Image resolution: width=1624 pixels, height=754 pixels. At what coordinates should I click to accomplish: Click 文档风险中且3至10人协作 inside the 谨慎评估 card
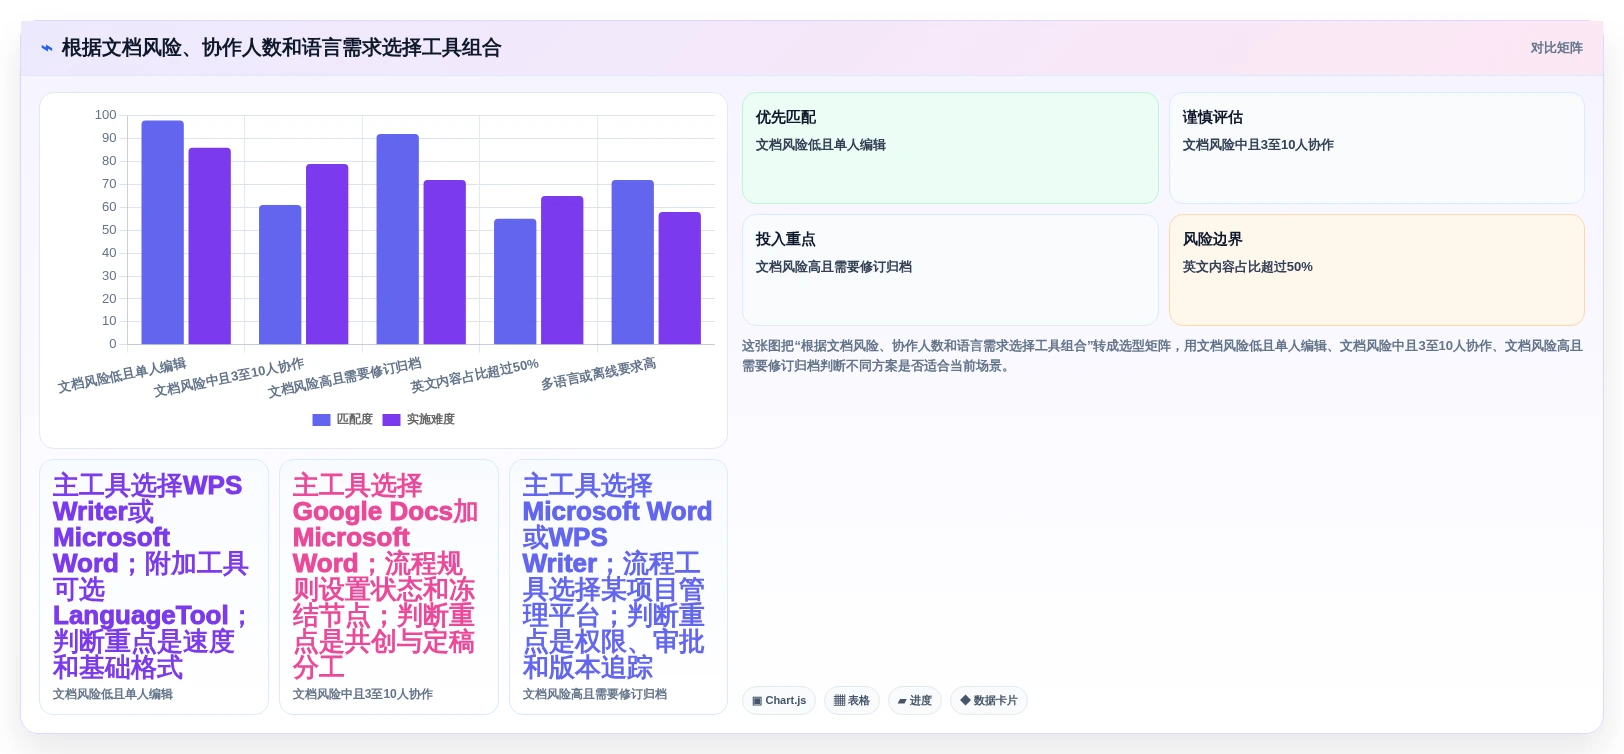(1258, 145)
